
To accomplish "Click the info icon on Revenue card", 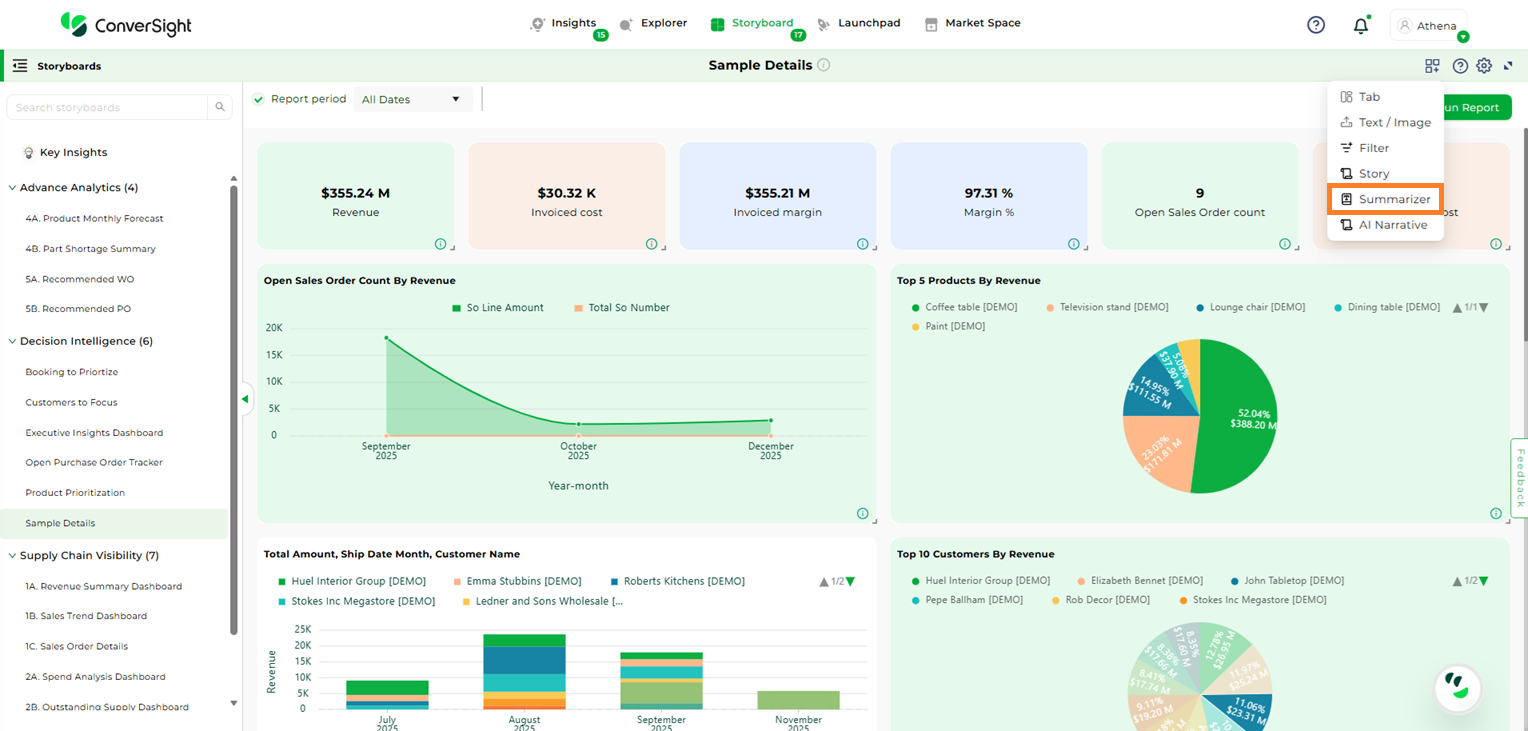I will 440,244.
